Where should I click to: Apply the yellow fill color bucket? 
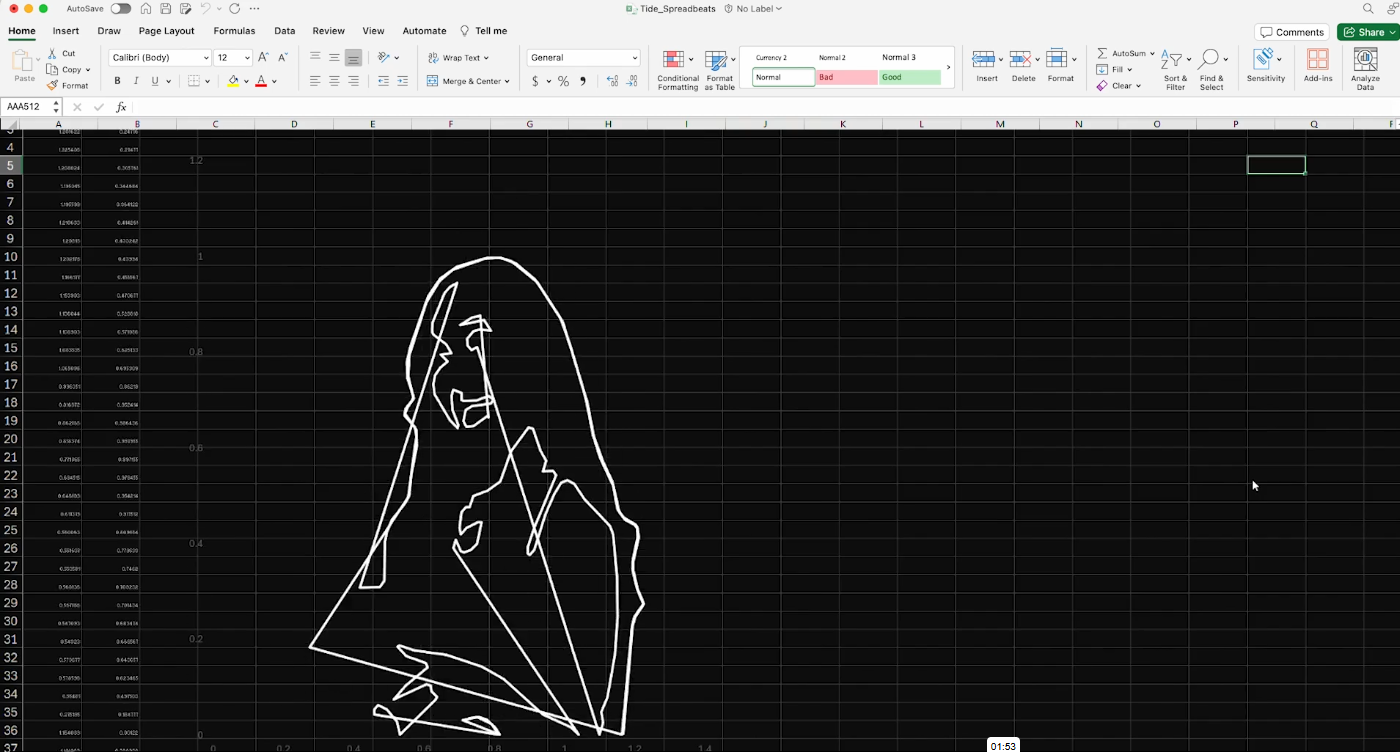pyautogui.click(x=233, y=81)
